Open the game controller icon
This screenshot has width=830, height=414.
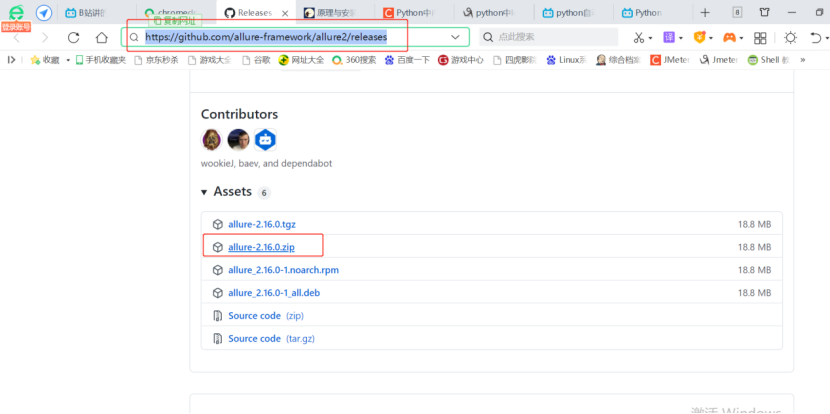[730, 38]
